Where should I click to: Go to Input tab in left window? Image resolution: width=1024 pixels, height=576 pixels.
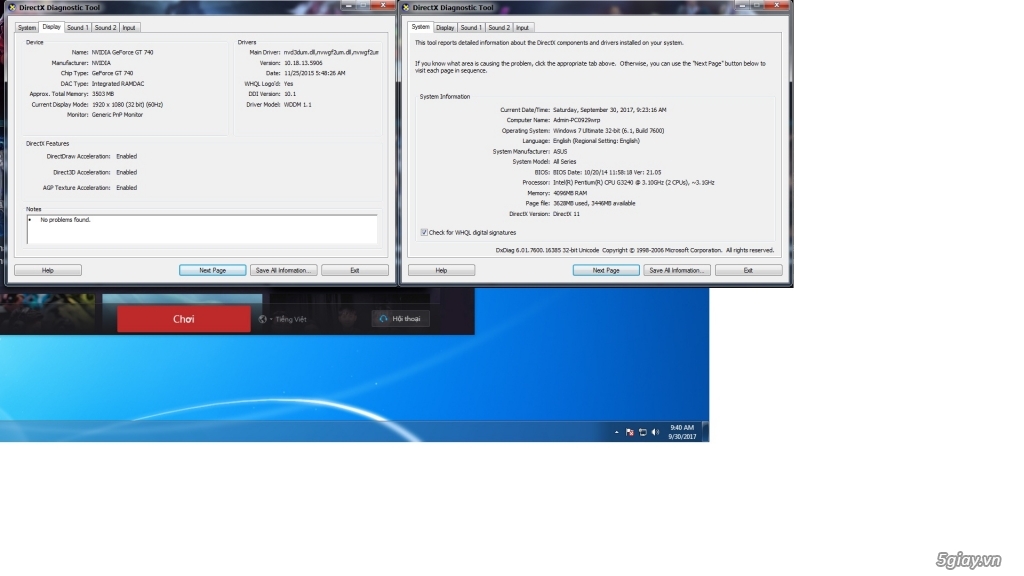point(129,28)
